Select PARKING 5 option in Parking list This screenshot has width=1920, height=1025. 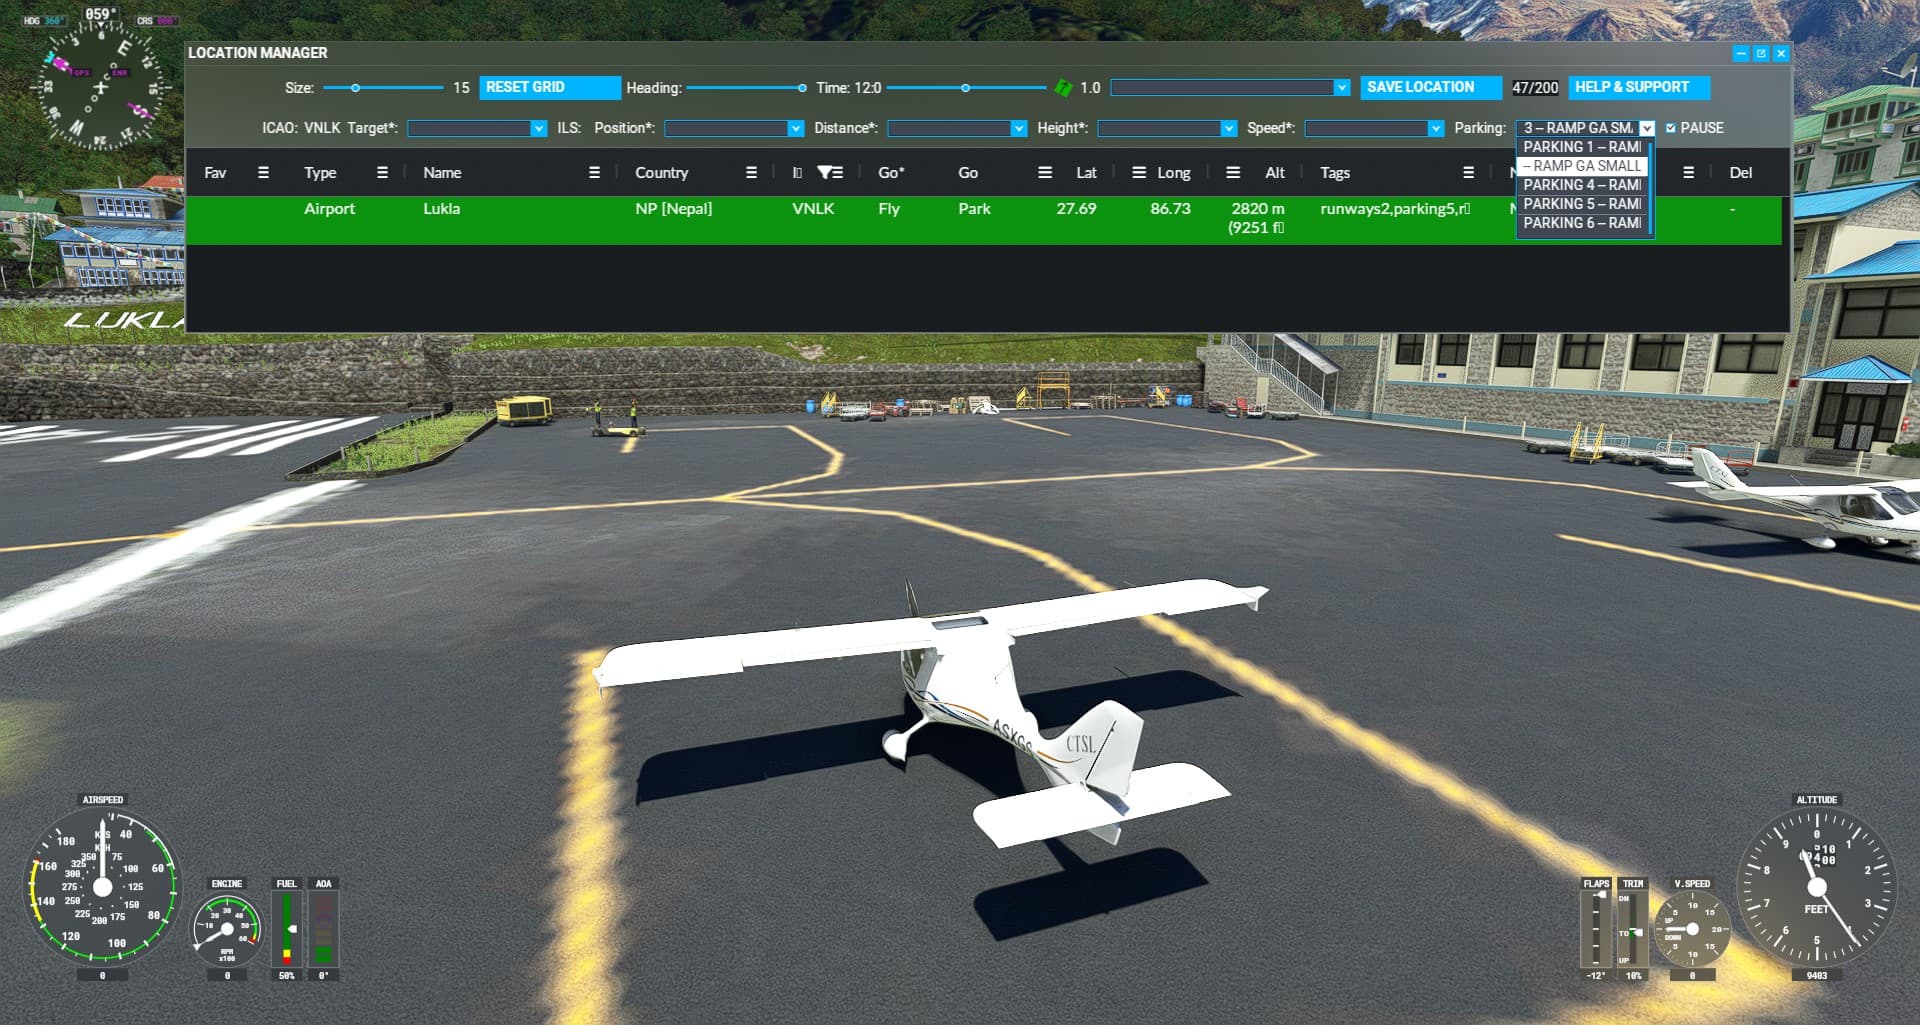[1582, 204]
